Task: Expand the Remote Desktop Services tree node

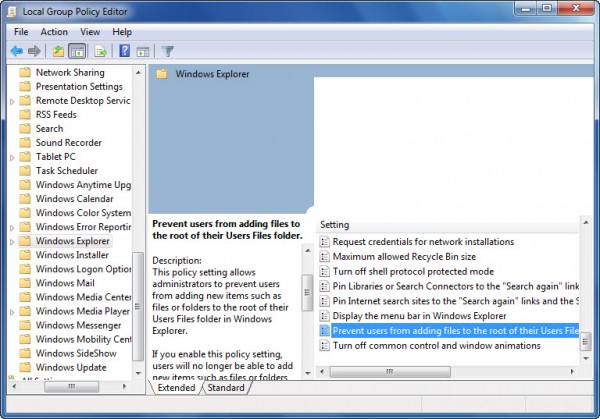Action: pos(12,101)
